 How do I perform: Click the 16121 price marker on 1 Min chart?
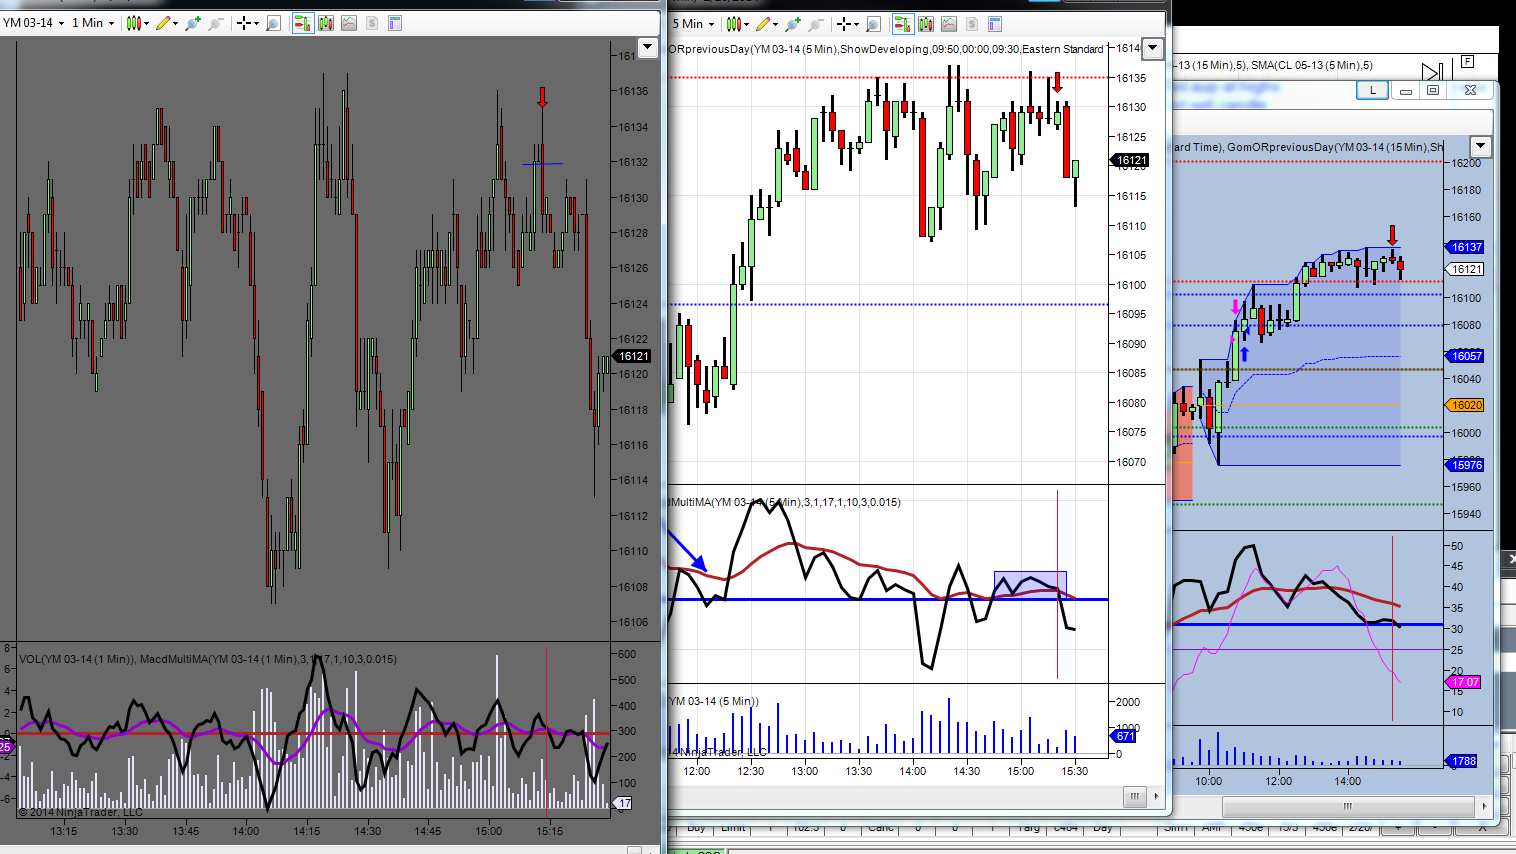[x=633, y=356]
